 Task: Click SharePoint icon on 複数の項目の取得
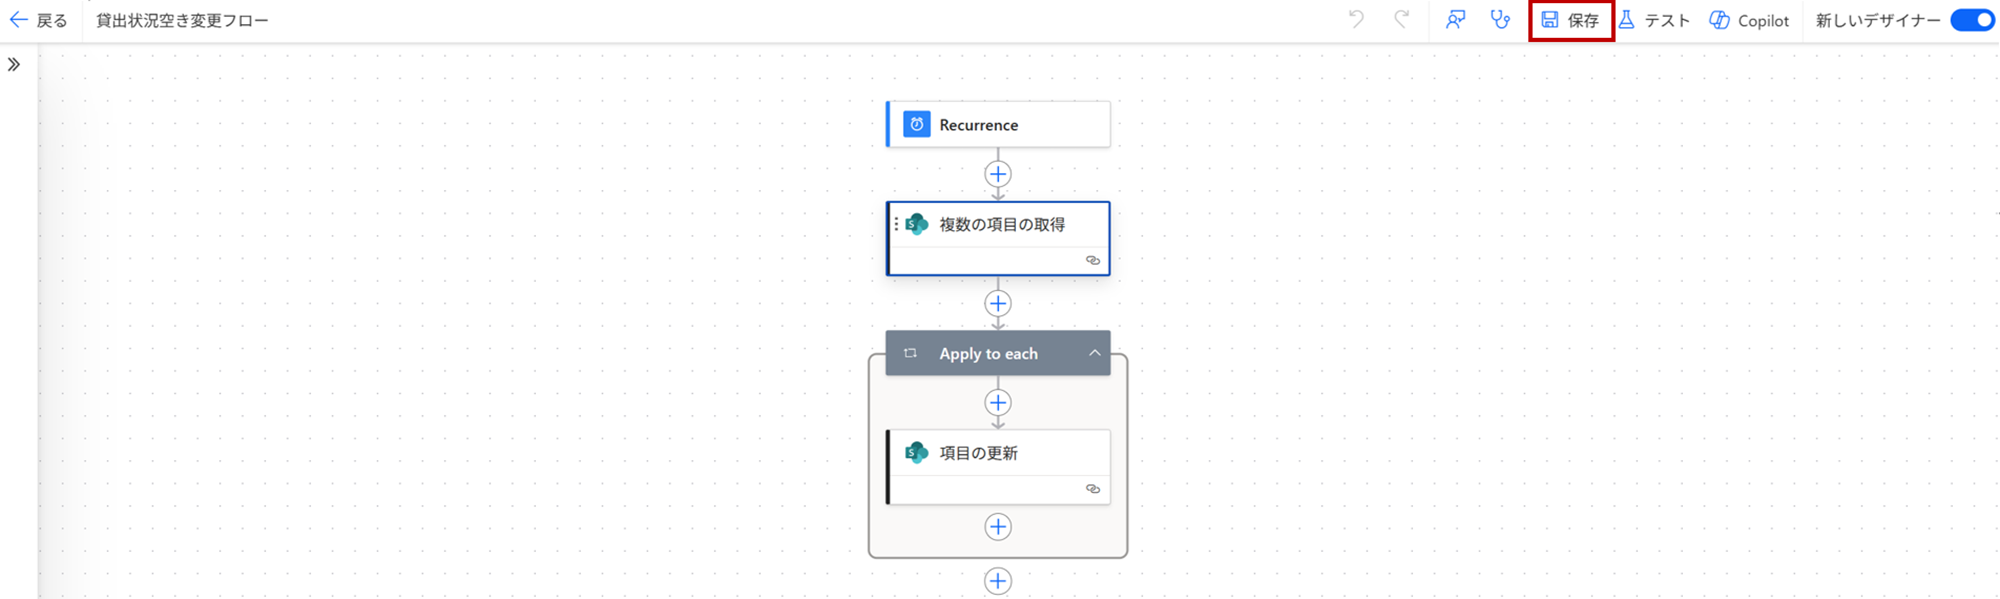tap(916, 224)
